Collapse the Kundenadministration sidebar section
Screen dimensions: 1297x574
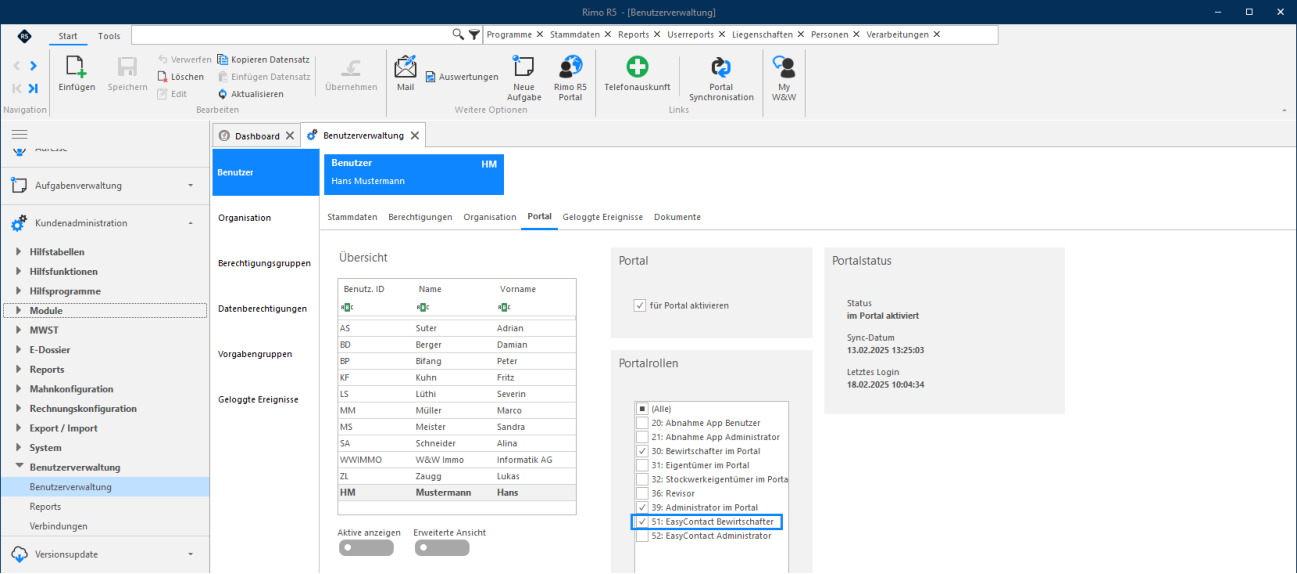coord(104,224)
